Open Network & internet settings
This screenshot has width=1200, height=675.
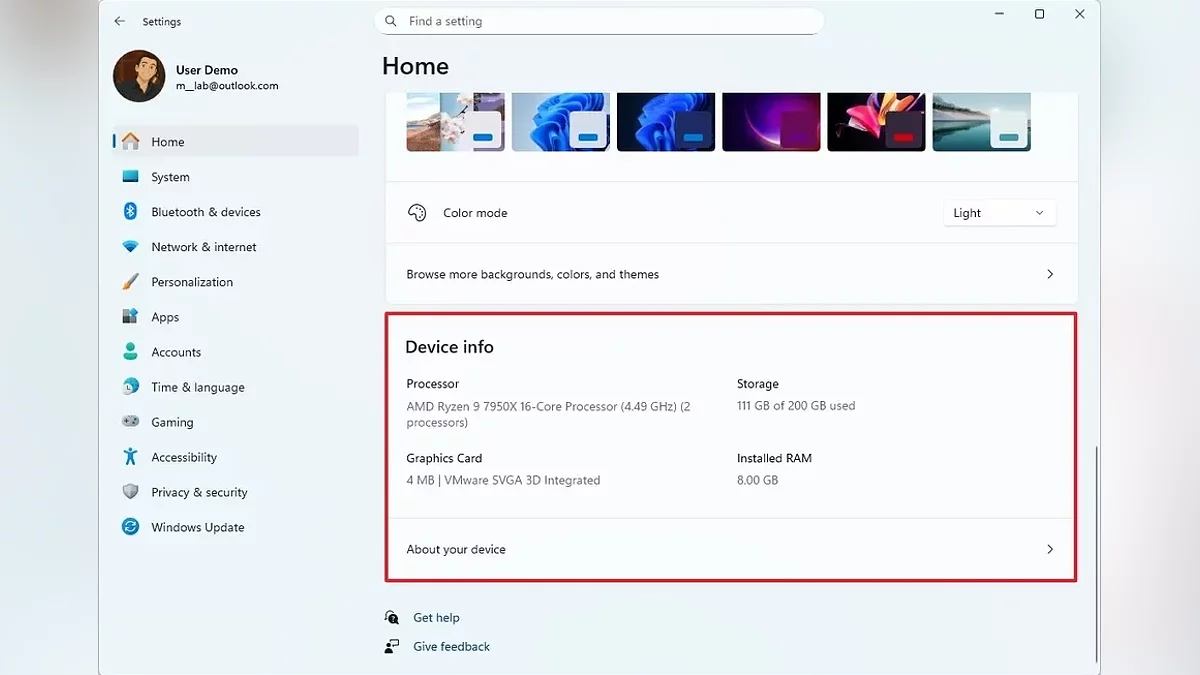(235, 247)
